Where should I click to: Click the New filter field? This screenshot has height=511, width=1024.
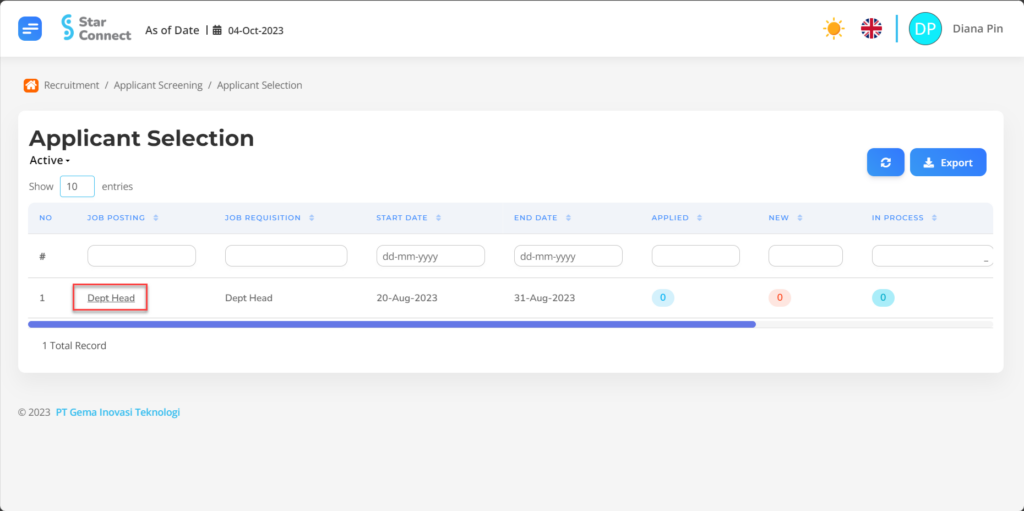click(x=805, y=256)
